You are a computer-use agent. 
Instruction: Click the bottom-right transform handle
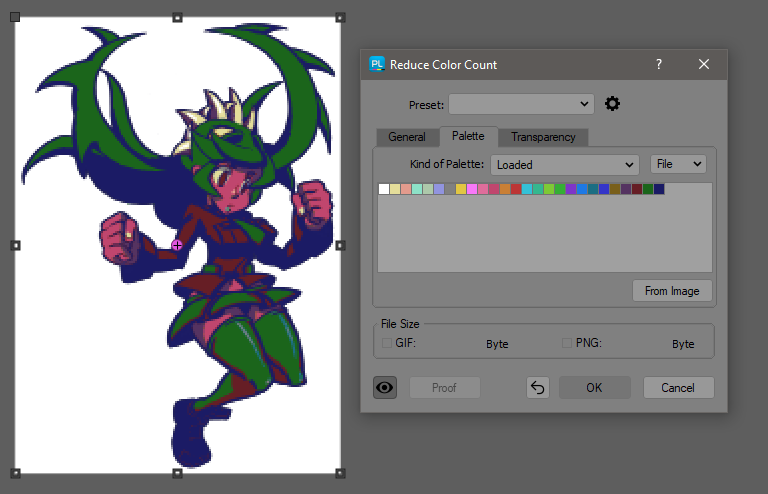click(x=340, y=473)
